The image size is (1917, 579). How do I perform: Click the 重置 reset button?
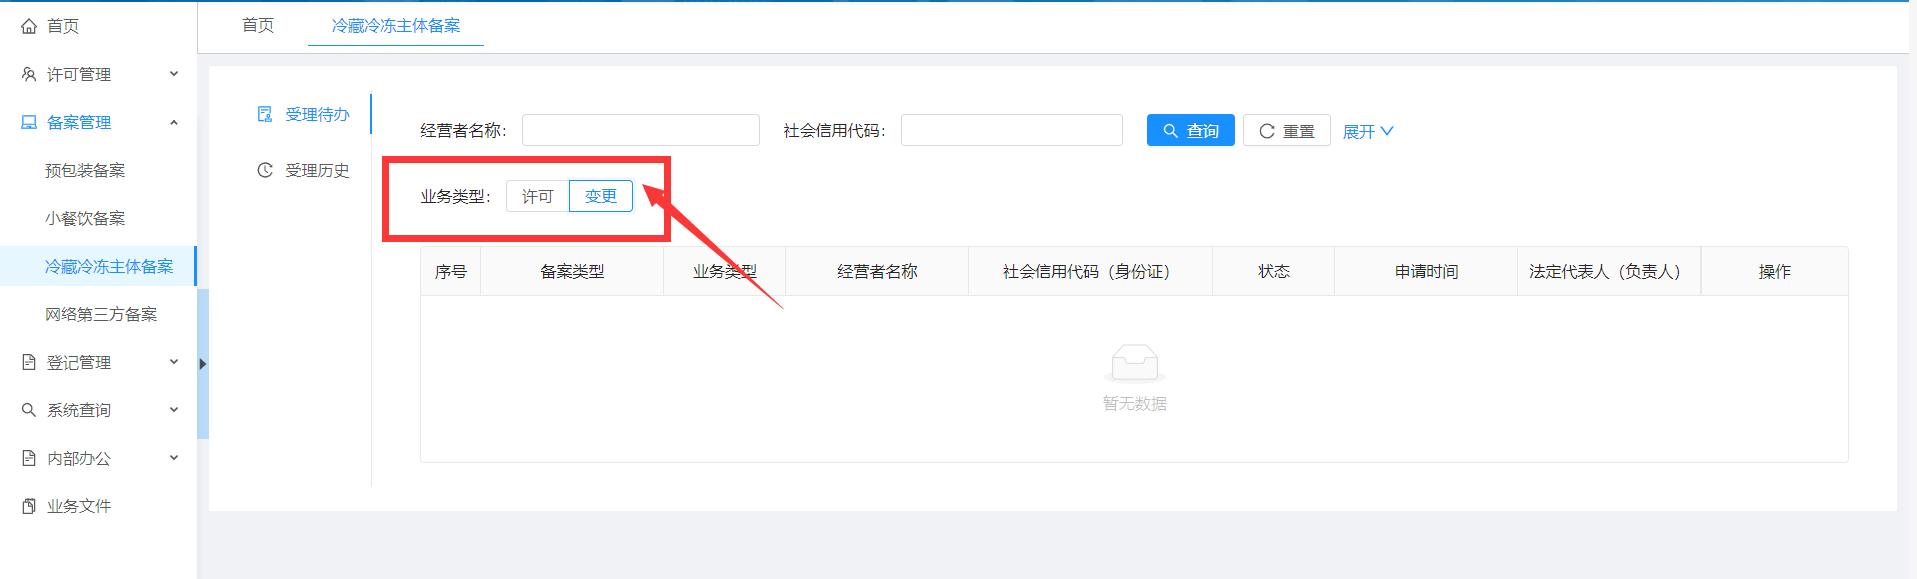[1286, 131]
